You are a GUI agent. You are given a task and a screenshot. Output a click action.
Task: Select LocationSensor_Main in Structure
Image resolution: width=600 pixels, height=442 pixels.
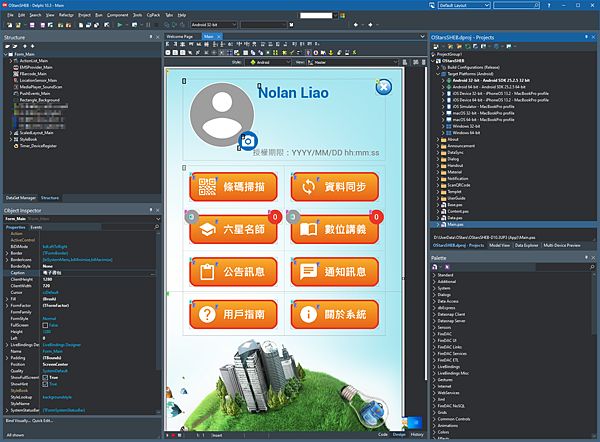tap(38, 80)
